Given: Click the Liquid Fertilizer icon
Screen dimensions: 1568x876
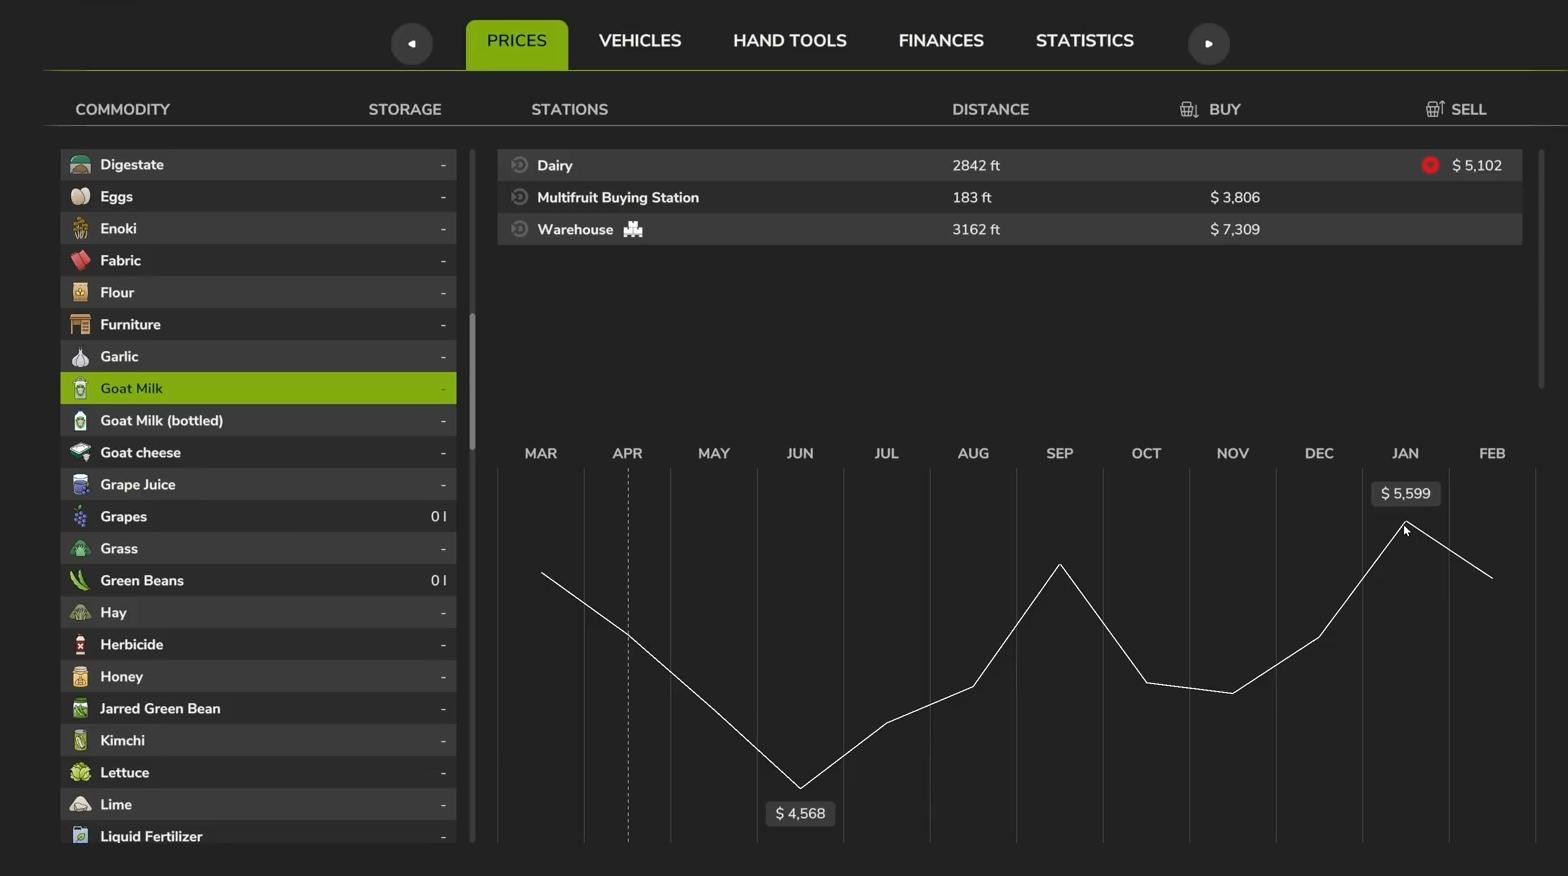Looking at the screenshot, I should pyautogui.click(x=80, y=835).
